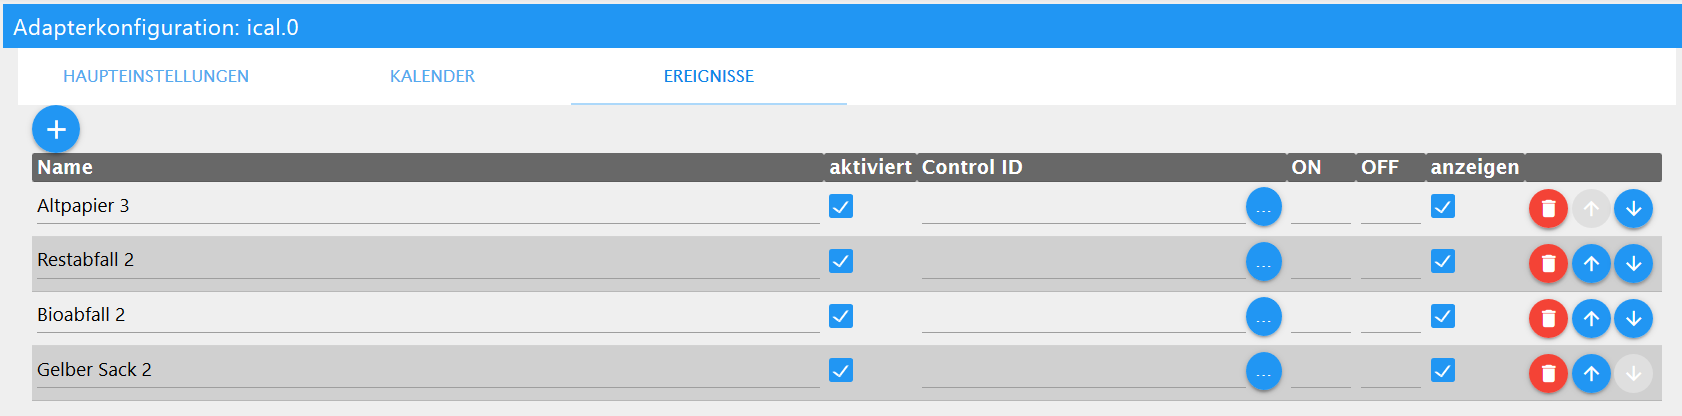Screen dimensions: 1682x416
Task: Disable aktiviert checkbox for Altpapier 3
Action: coord(841,207)
